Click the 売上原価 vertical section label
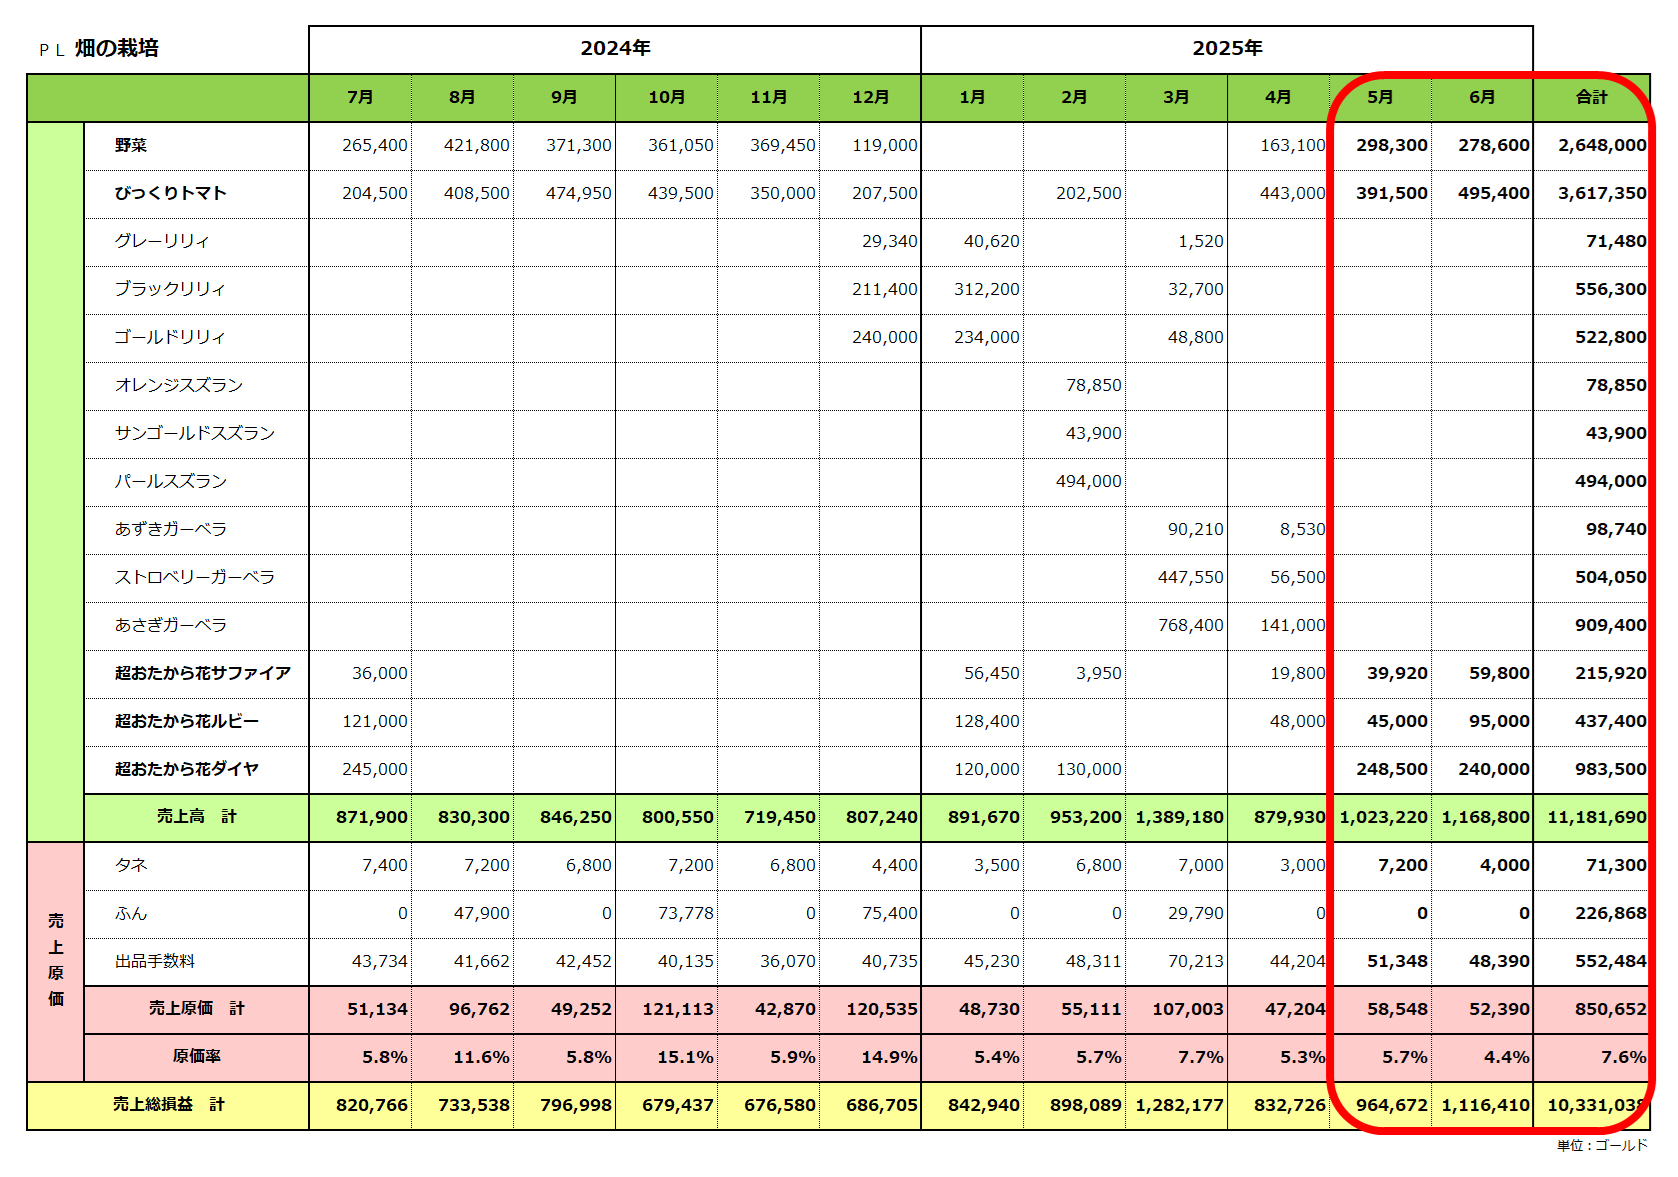 point(56,960)
